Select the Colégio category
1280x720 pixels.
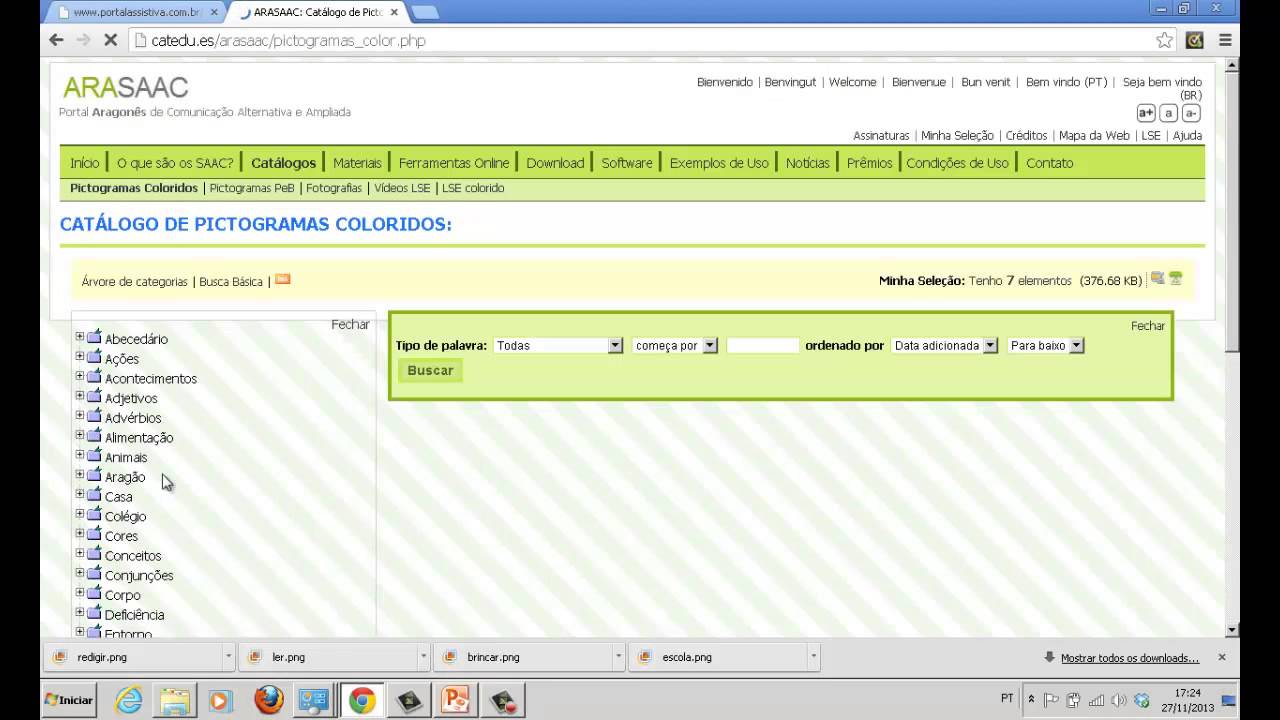coord(125,516)
